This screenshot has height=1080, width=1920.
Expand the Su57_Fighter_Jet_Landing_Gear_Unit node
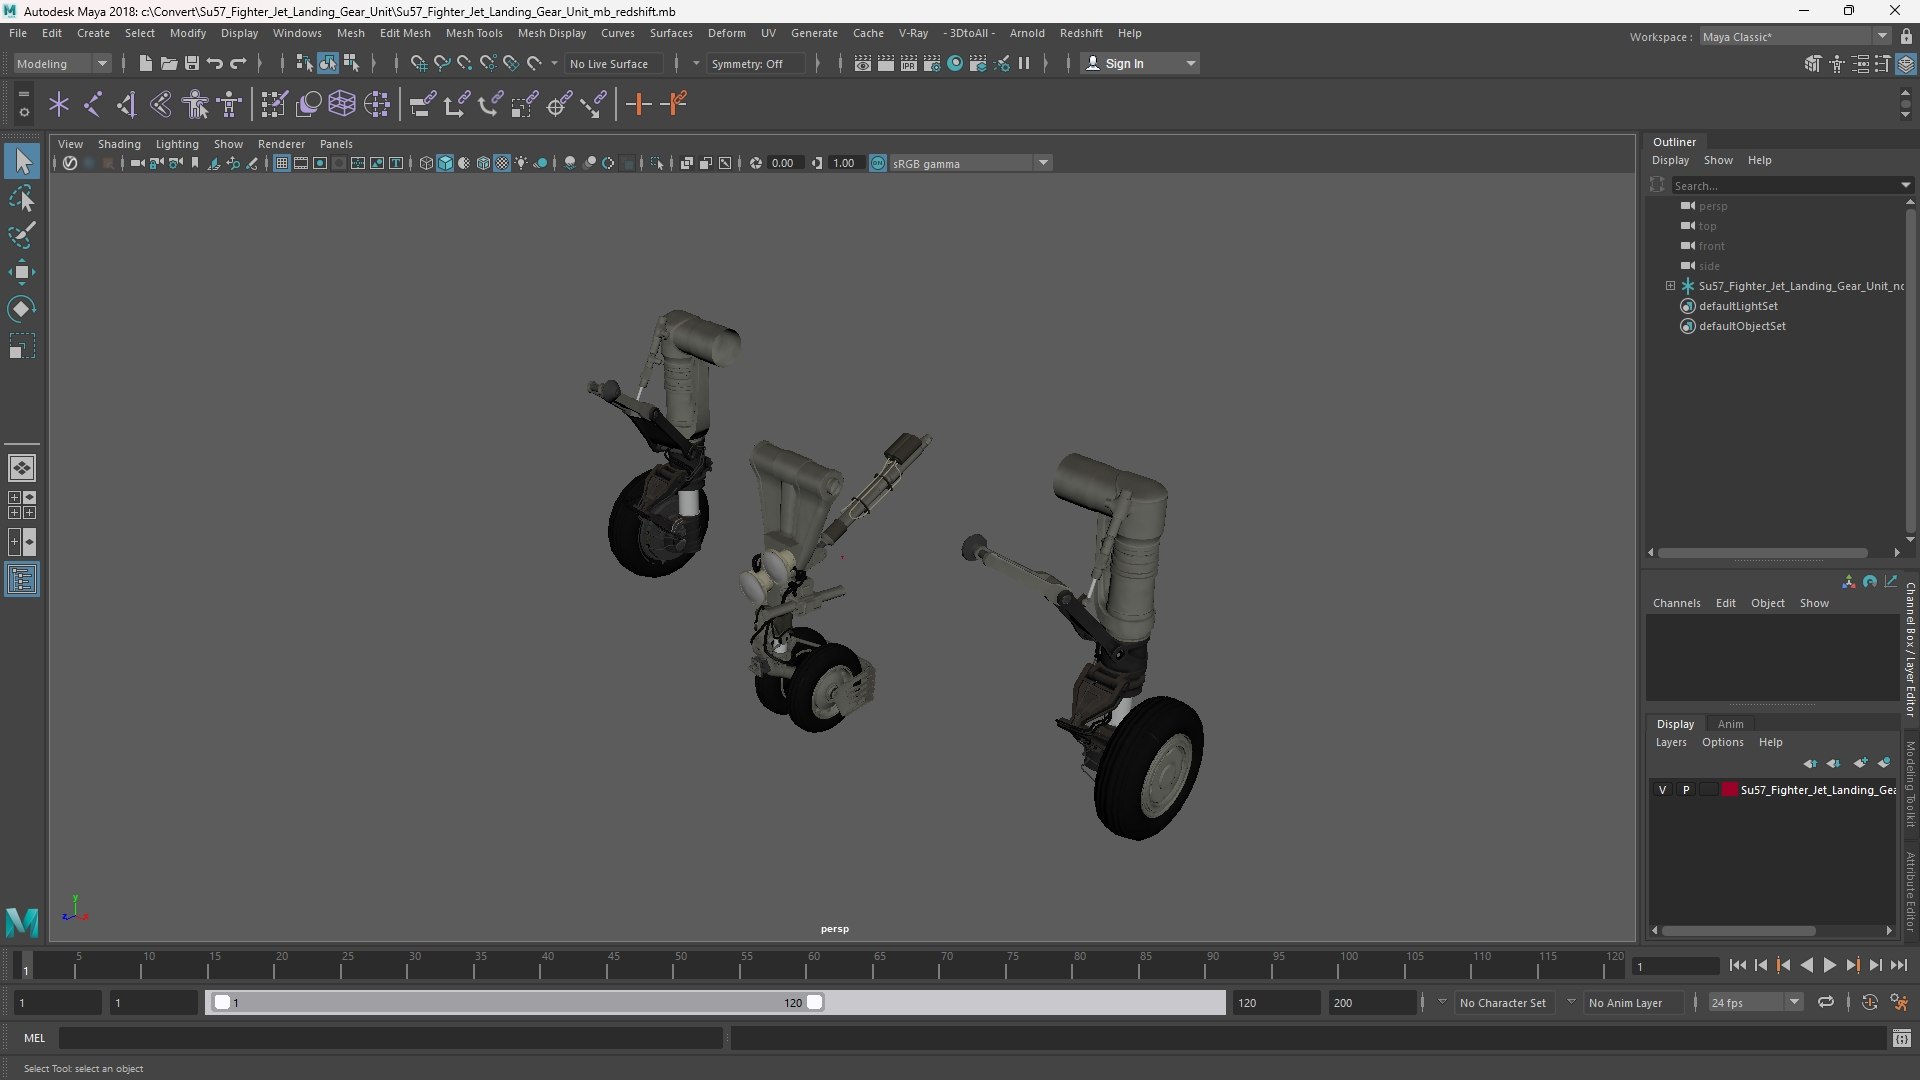pyautogui.click(x=1670, y=286)
